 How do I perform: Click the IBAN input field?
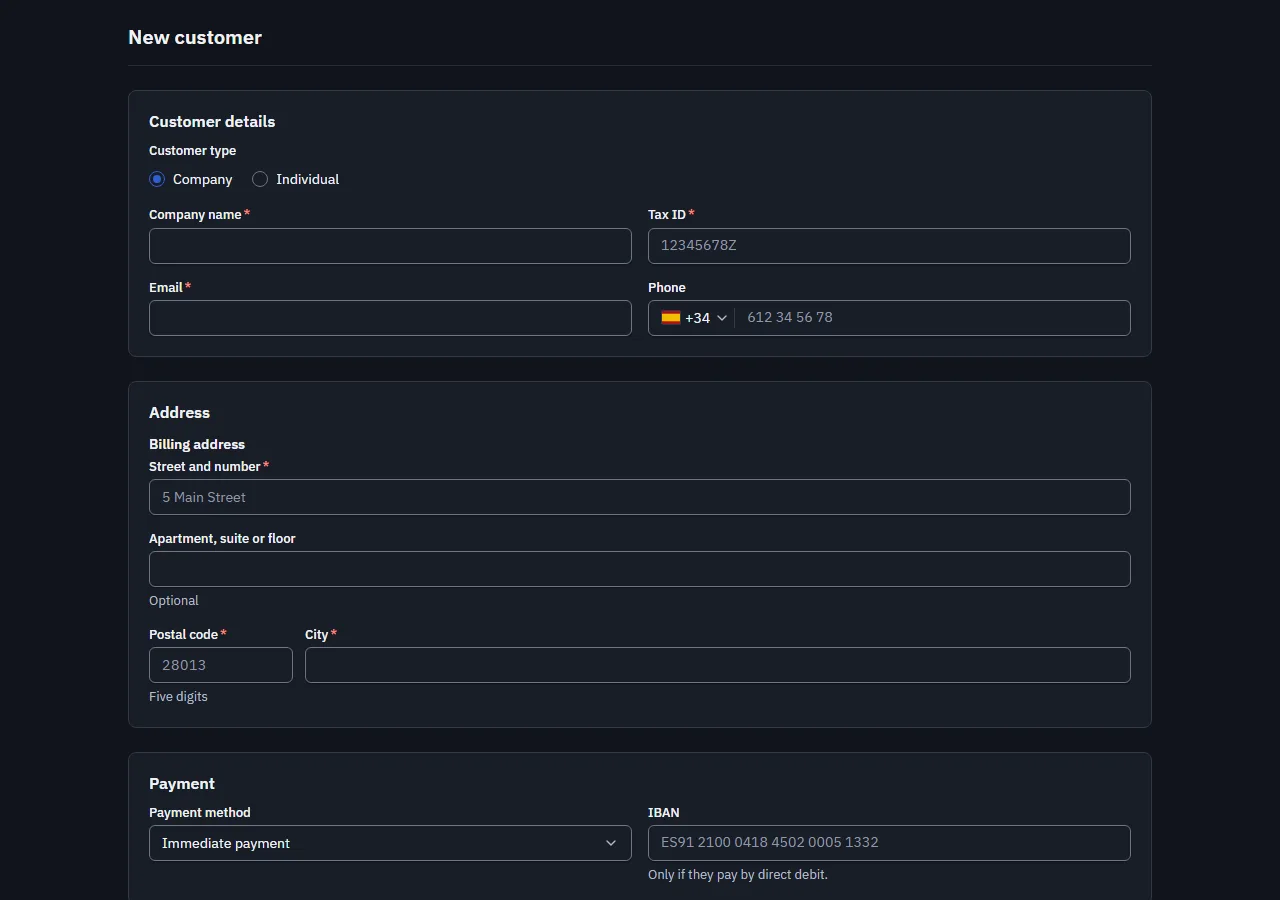coord(889,843)
